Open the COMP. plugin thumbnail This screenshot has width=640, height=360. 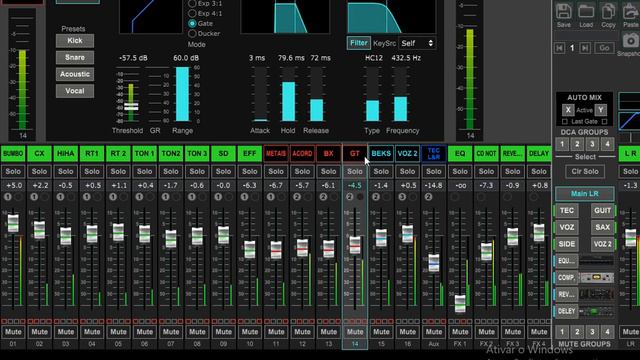coord(596,278)
